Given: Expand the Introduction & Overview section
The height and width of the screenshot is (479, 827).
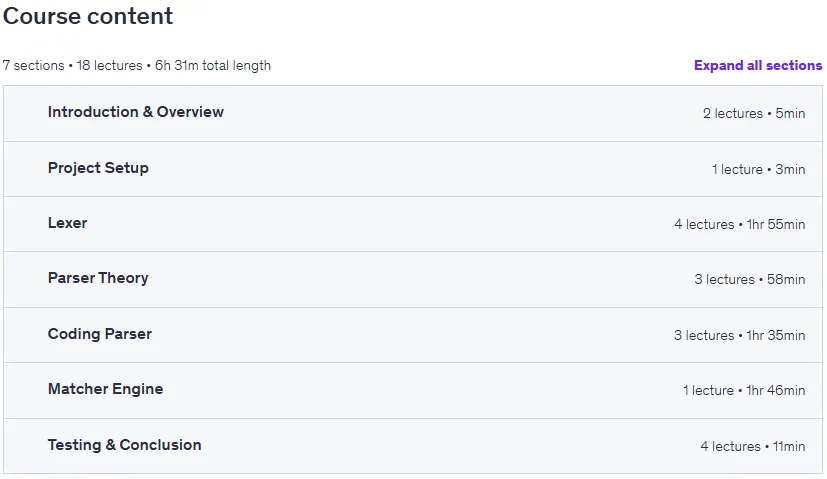Looking at the screenshot, I should coord(412,113).
